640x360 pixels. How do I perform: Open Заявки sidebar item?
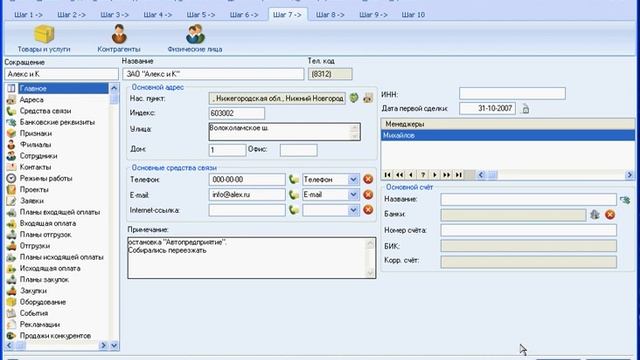[31, 201]
